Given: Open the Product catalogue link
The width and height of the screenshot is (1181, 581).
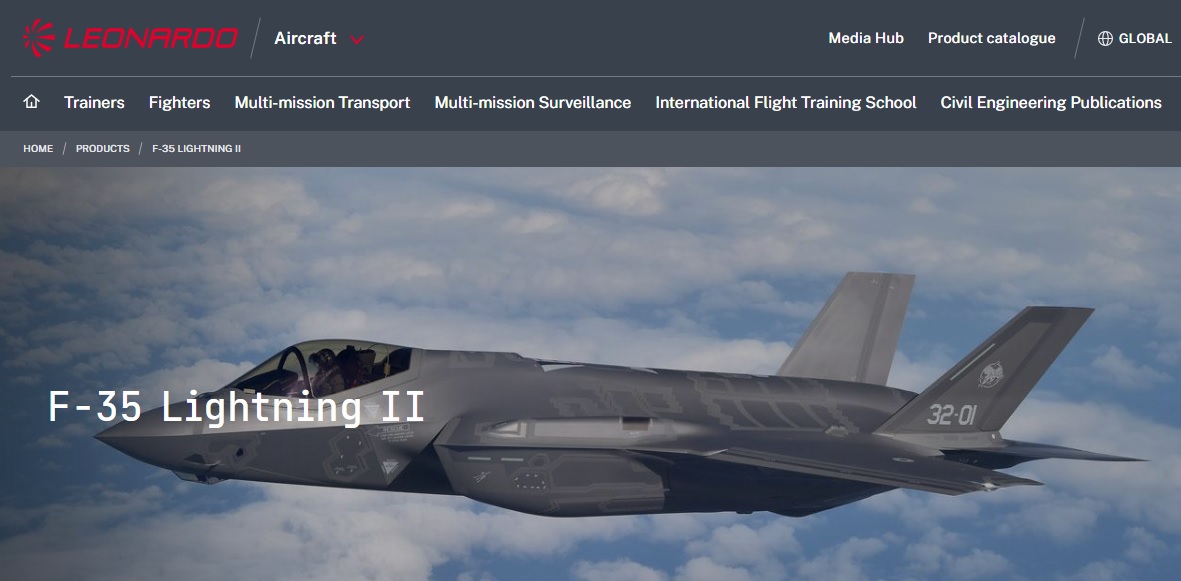Looking at the screenshot, I should tap(991, 38).
